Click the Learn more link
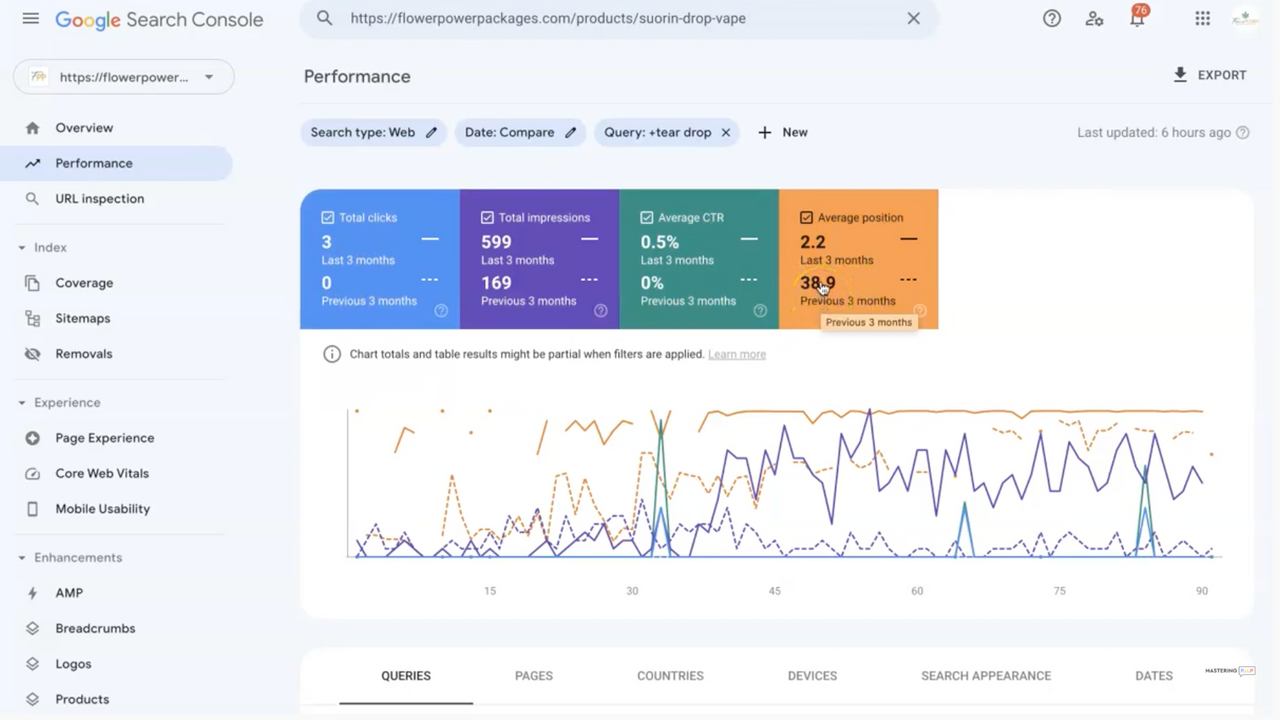 pos(737,353)
